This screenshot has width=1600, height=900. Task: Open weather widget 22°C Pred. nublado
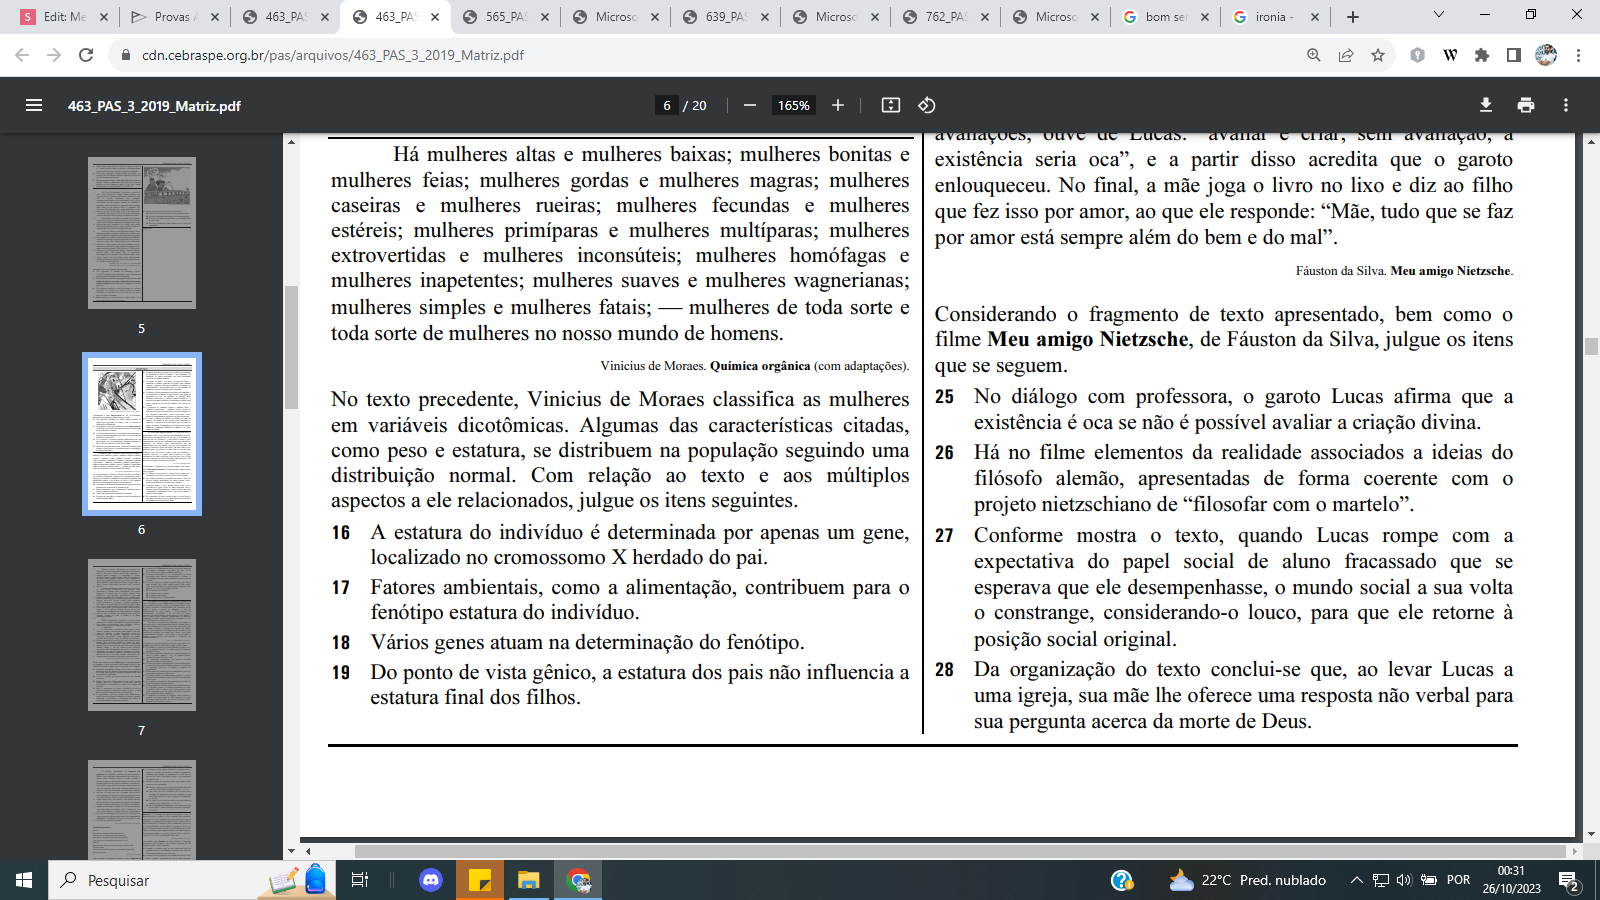click(x=1248, y=880)
